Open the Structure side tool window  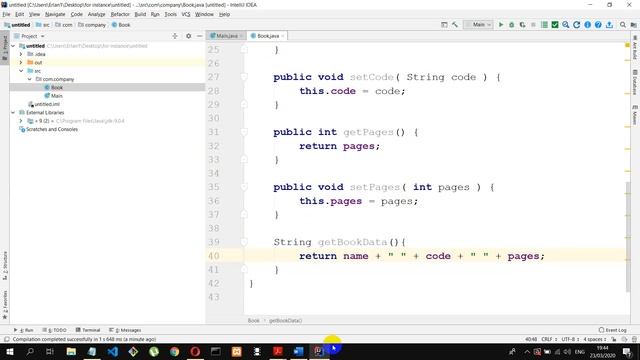(5, 265)
